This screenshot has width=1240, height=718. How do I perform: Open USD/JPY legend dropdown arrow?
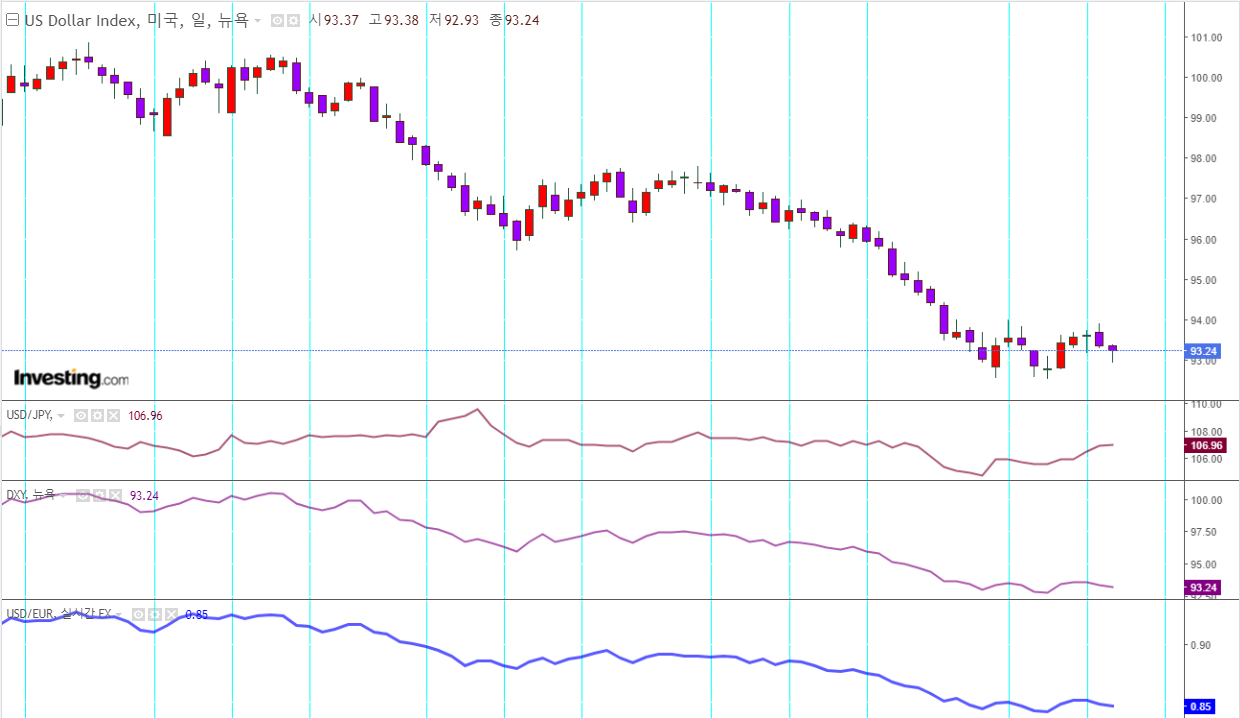(61, 416)
